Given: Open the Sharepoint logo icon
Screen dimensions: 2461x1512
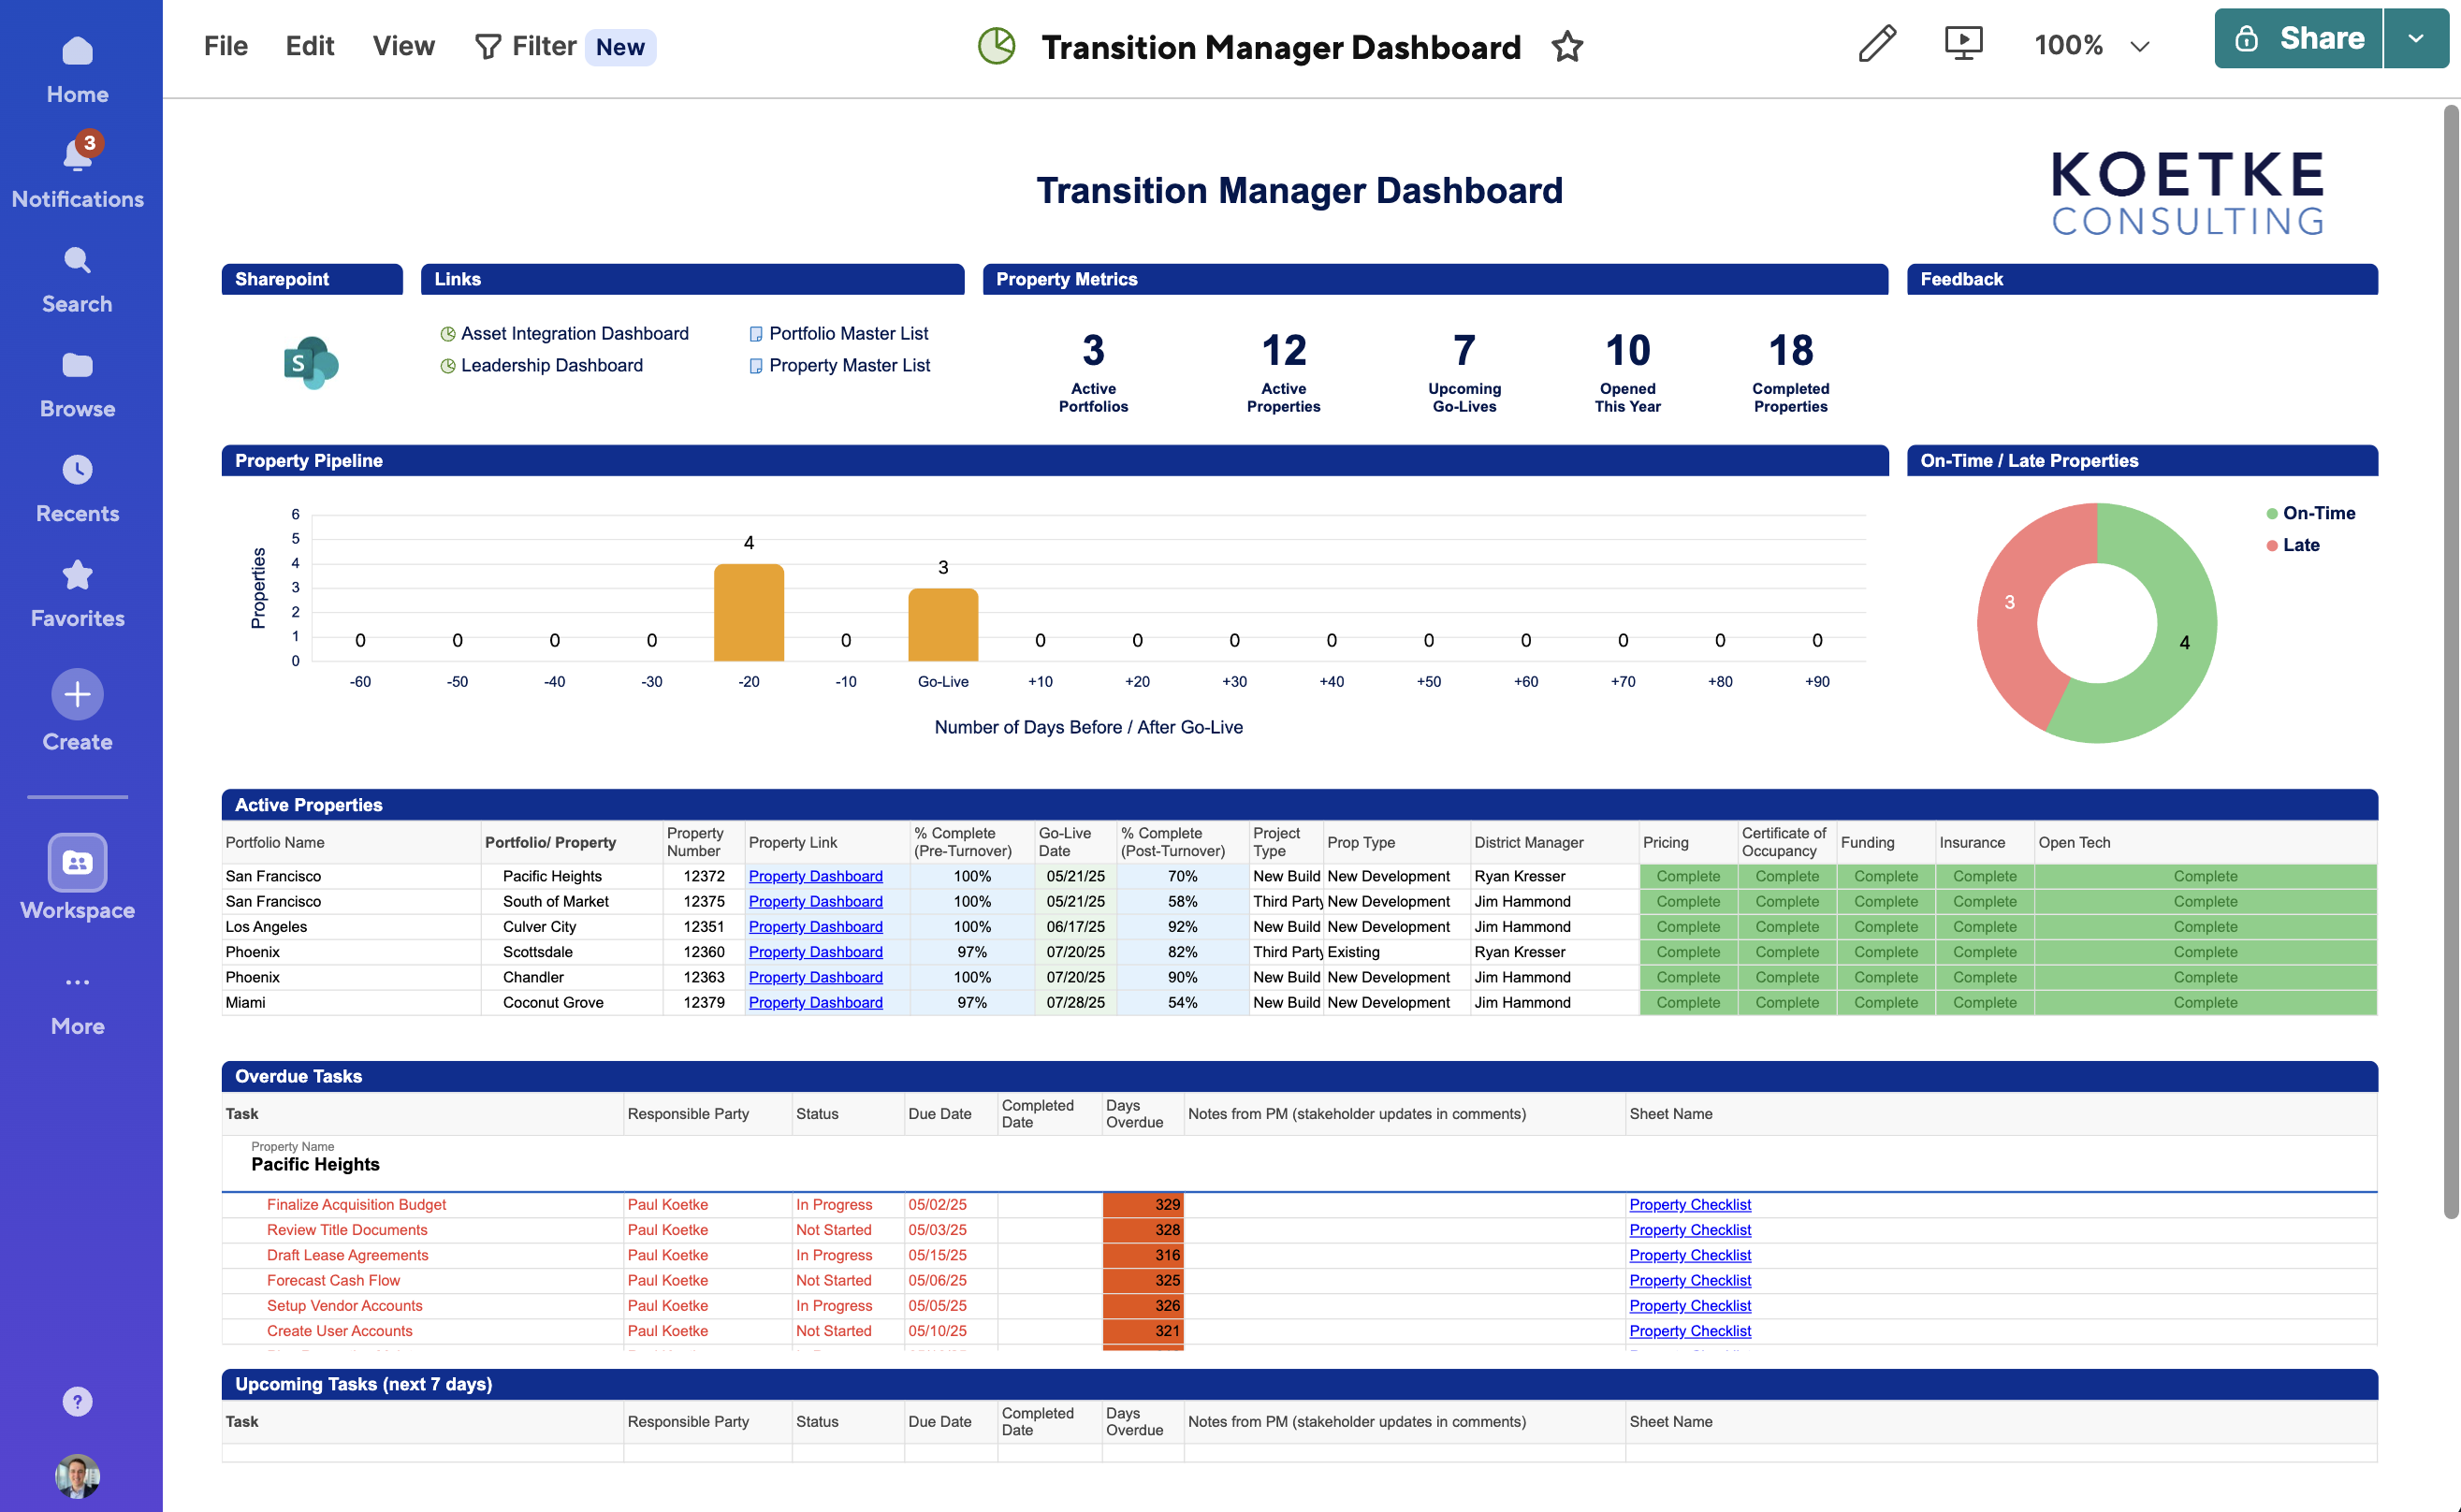Looking at the screenshot, I should [311, 362].
